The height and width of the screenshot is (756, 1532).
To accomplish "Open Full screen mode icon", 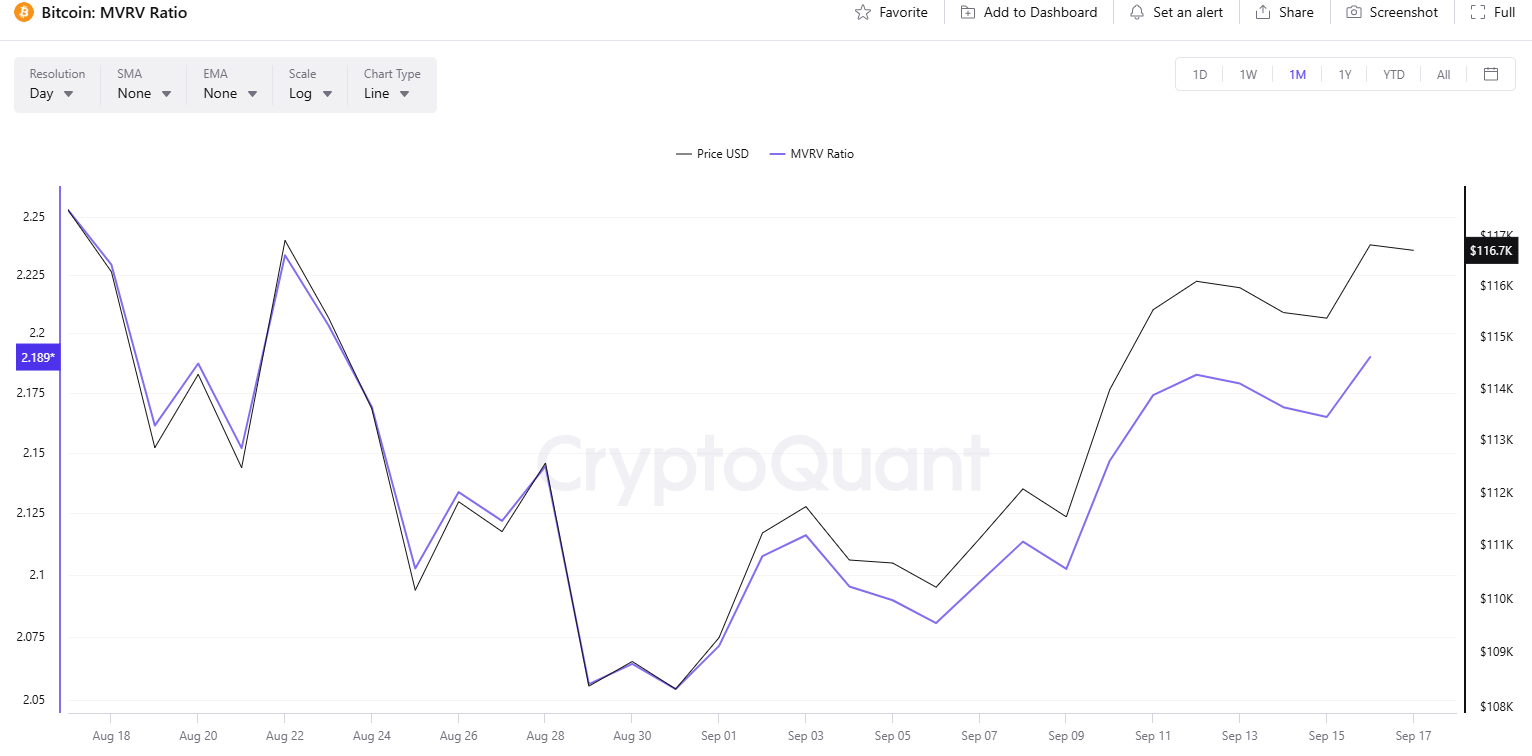I will [1478, 13].
